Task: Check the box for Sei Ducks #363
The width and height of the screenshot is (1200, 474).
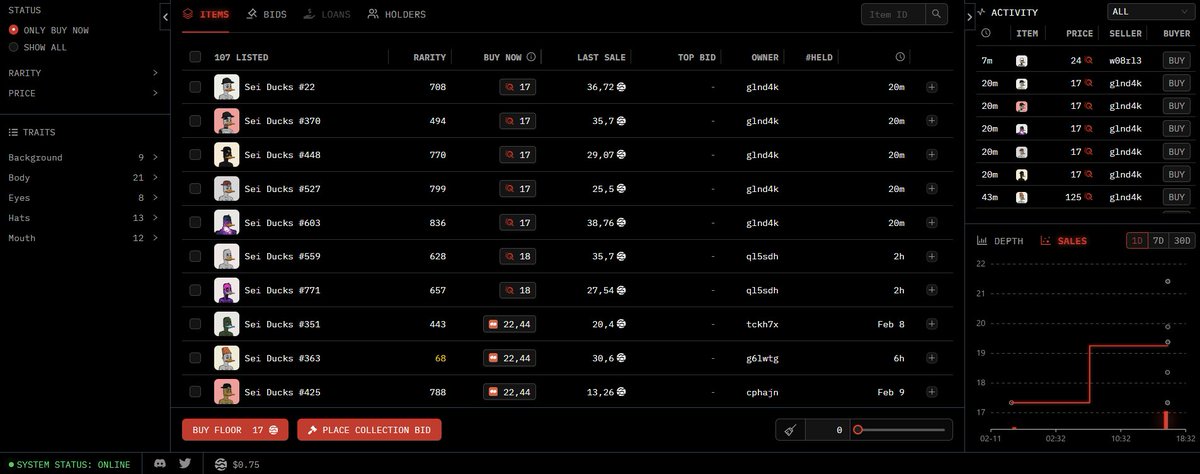Action: (195, 358)
